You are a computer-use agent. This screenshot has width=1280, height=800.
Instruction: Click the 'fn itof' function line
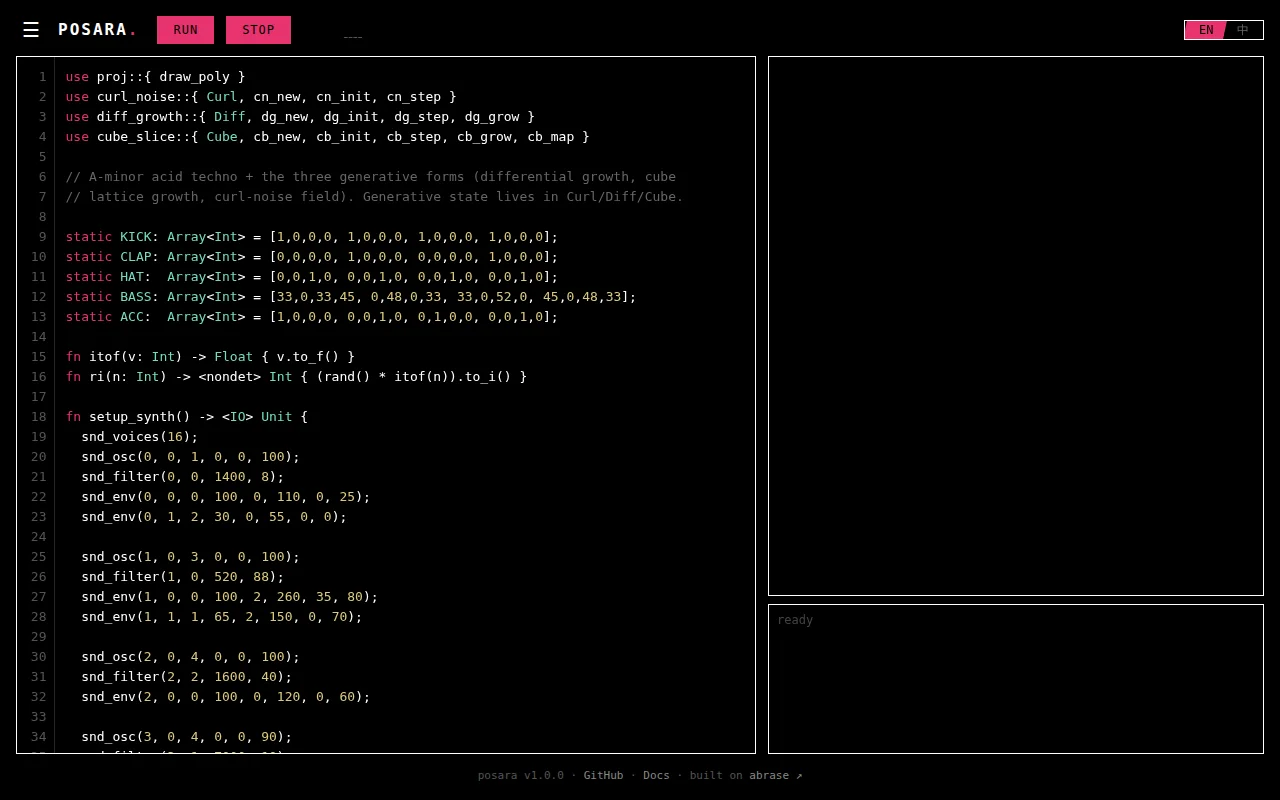210,357
